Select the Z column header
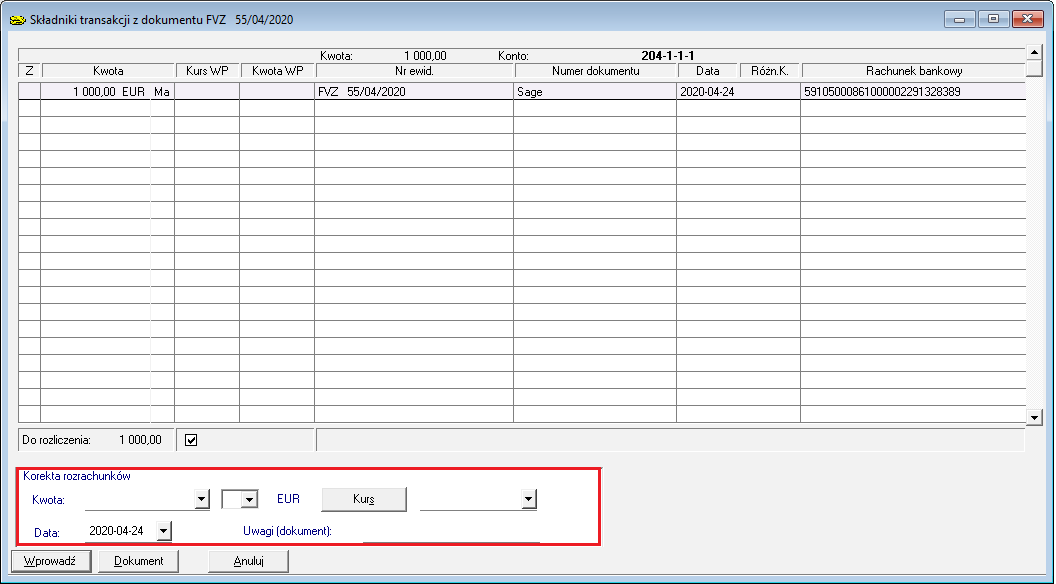 tap(29, 71)
